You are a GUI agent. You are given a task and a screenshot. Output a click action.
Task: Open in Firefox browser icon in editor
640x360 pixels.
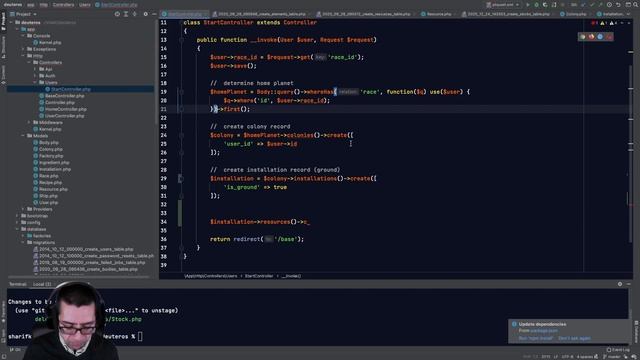[591, 37]
